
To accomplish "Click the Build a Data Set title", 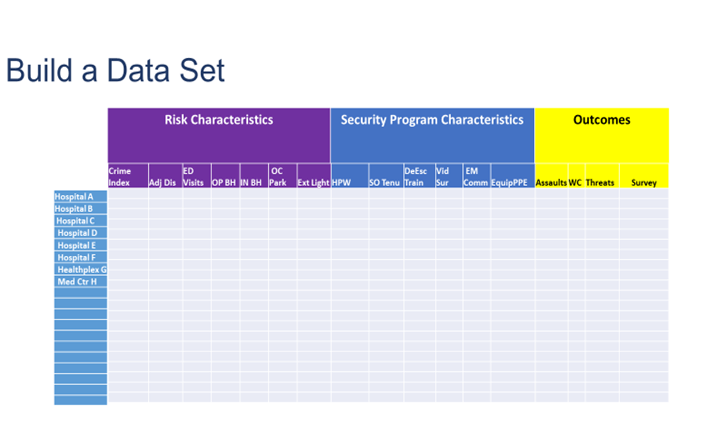I will [115, 70].
